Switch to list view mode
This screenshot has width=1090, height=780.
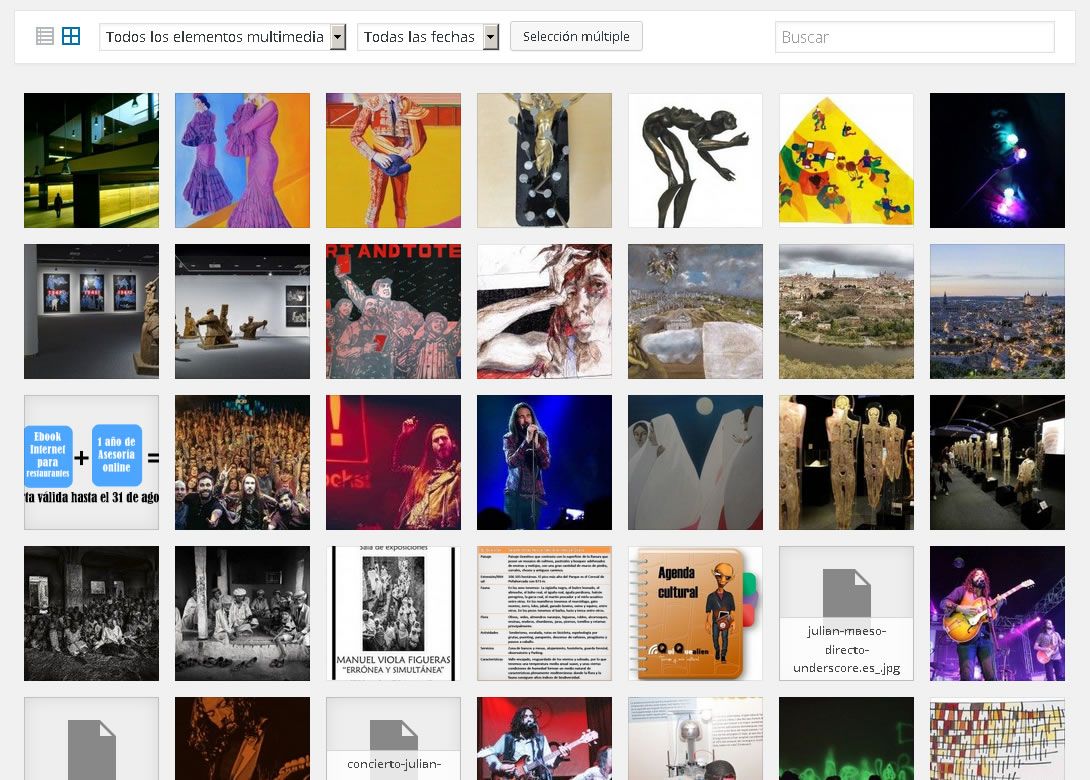tap(44, 36)
